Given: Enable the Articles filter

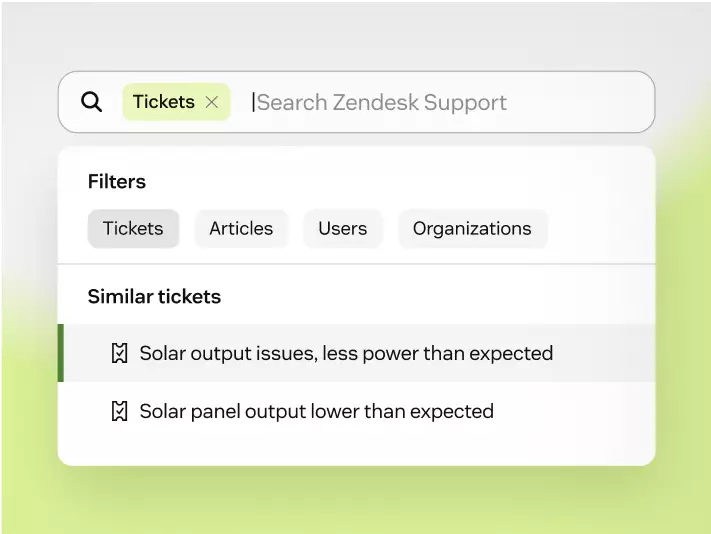Looking at the screenshot, I should click(x=241, y=228).
